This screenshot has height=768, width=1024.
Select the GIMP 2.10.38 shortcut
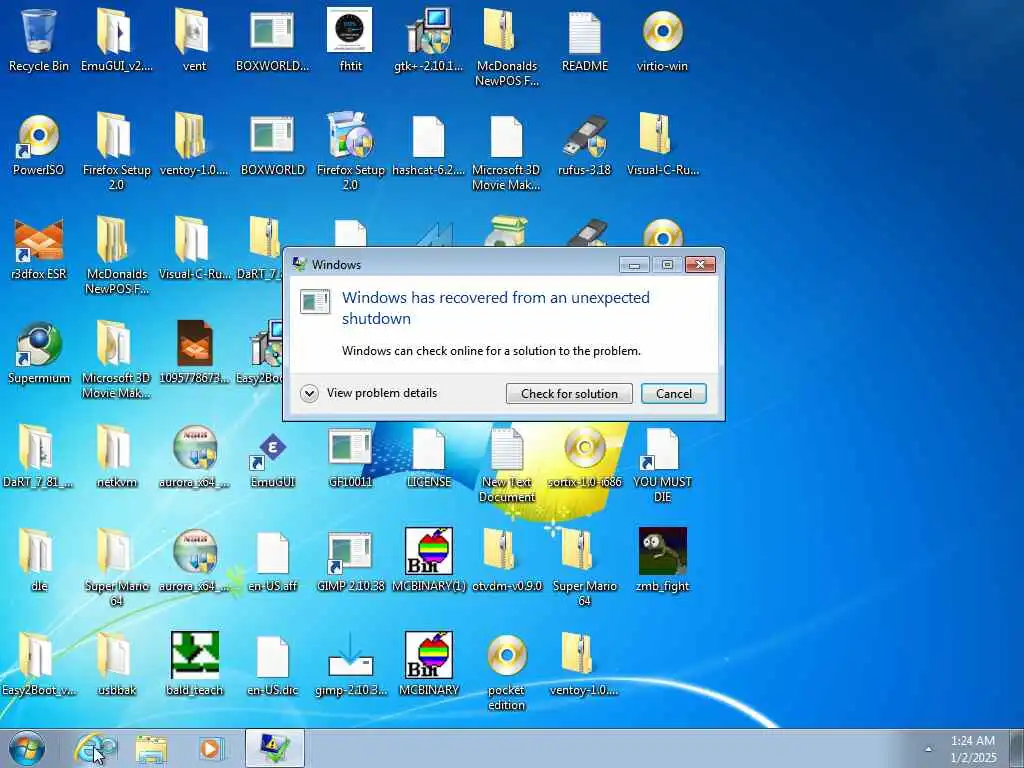click(350, 552)
